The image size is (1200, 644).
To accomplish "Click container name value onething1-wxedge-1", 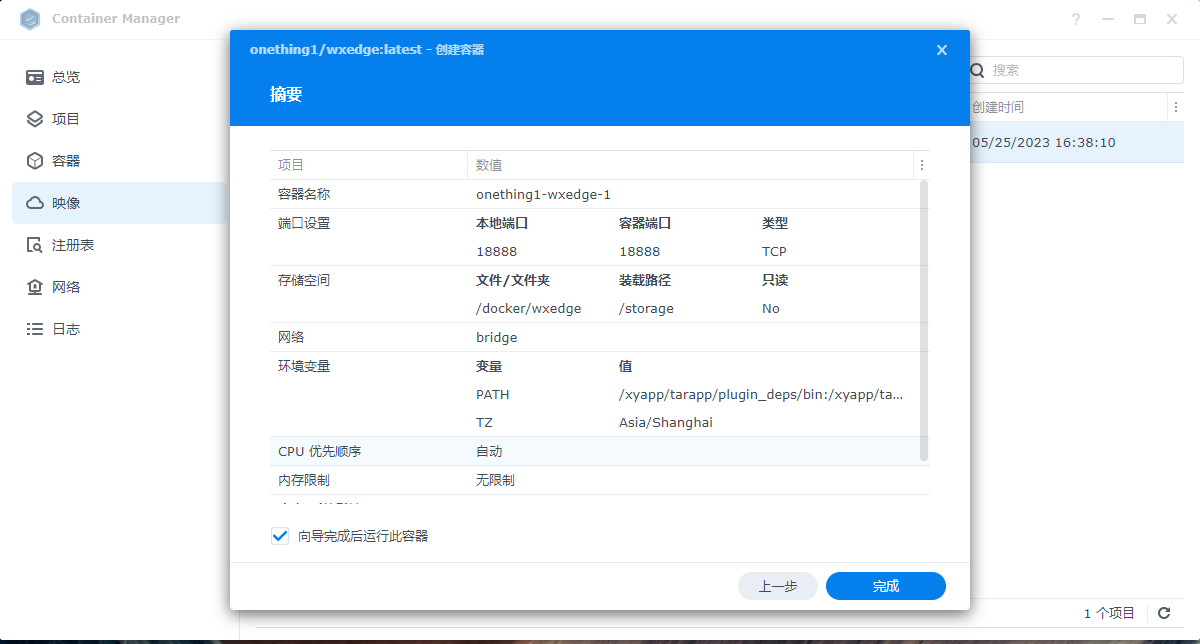I will (543, 195).
